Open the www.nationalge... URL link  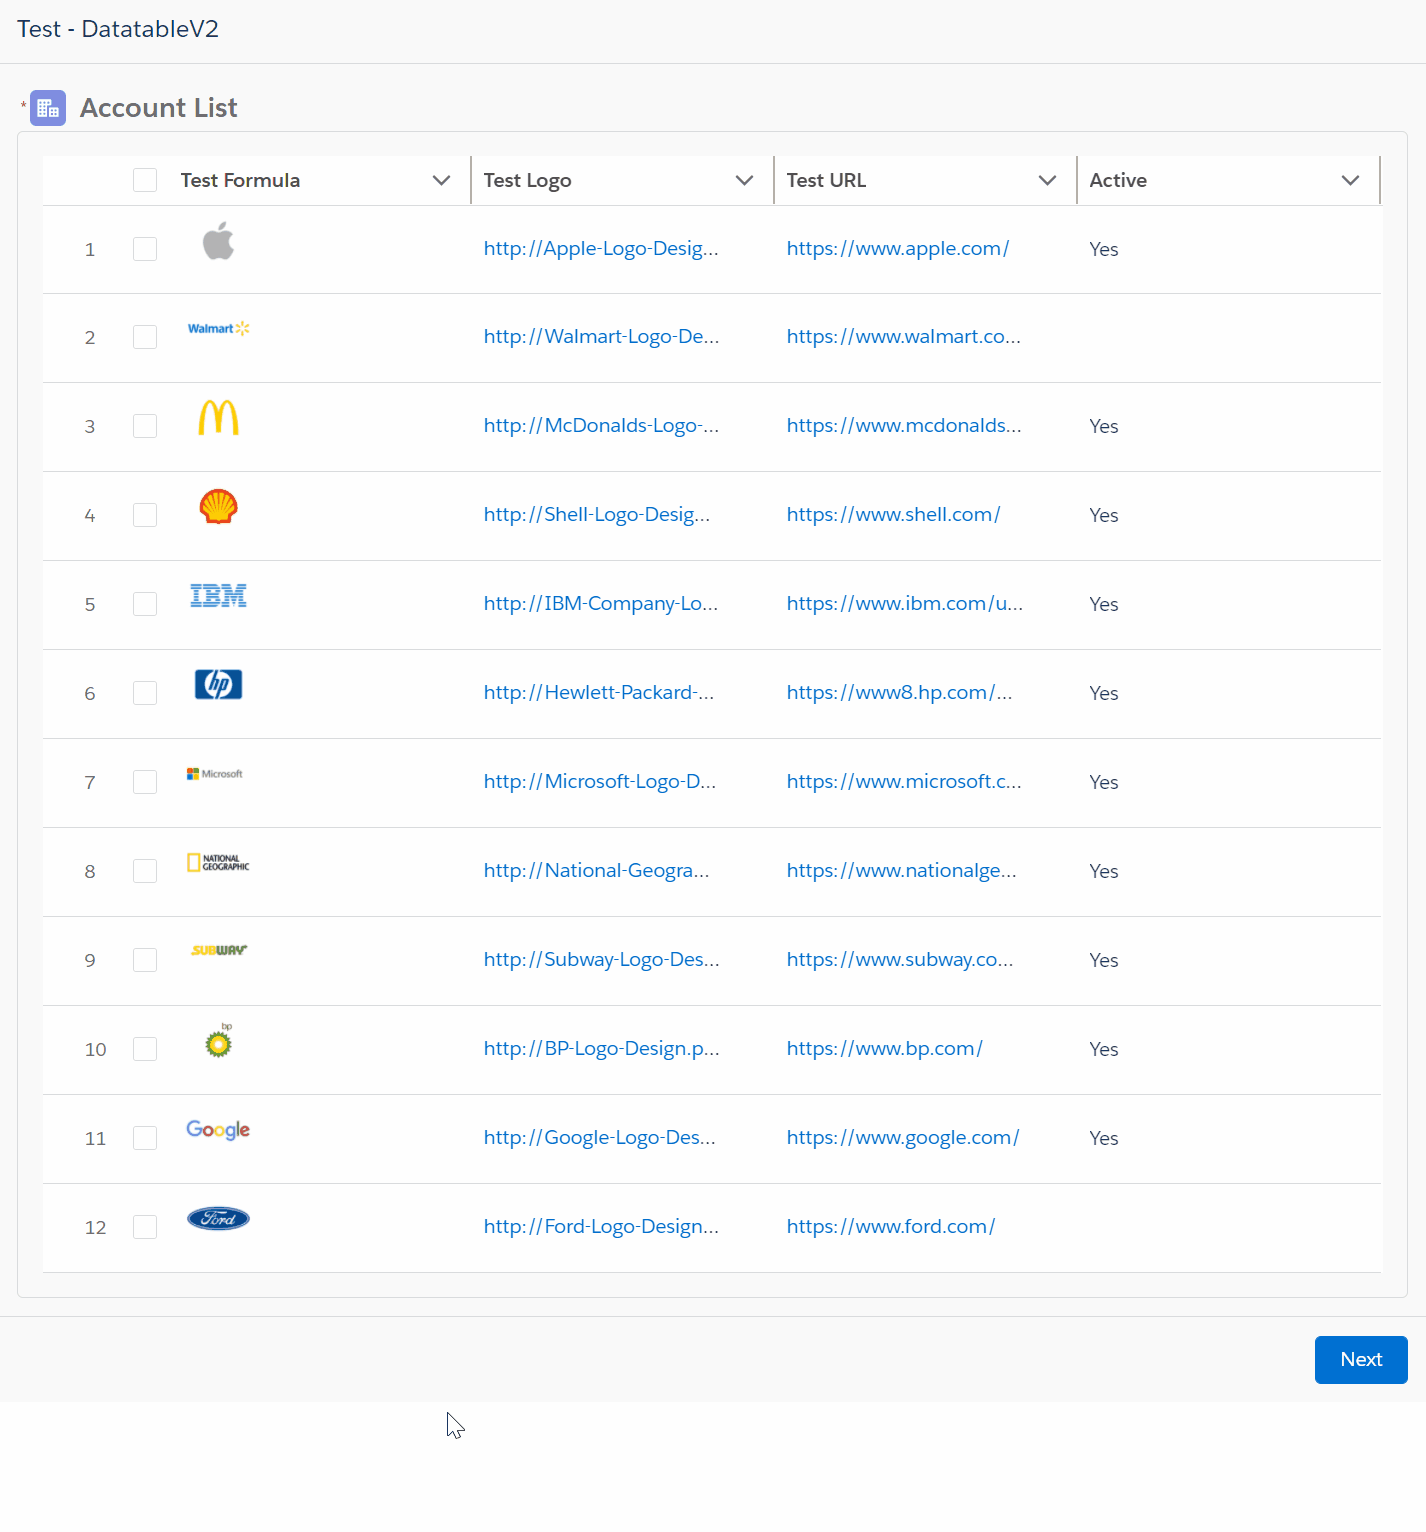click(902, 871)
